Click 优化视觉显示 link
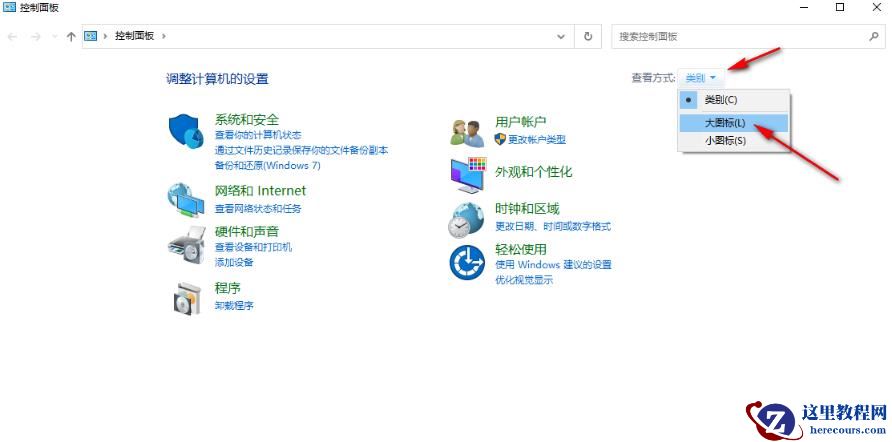Screen dimensions: 892x442 [524, 280]
